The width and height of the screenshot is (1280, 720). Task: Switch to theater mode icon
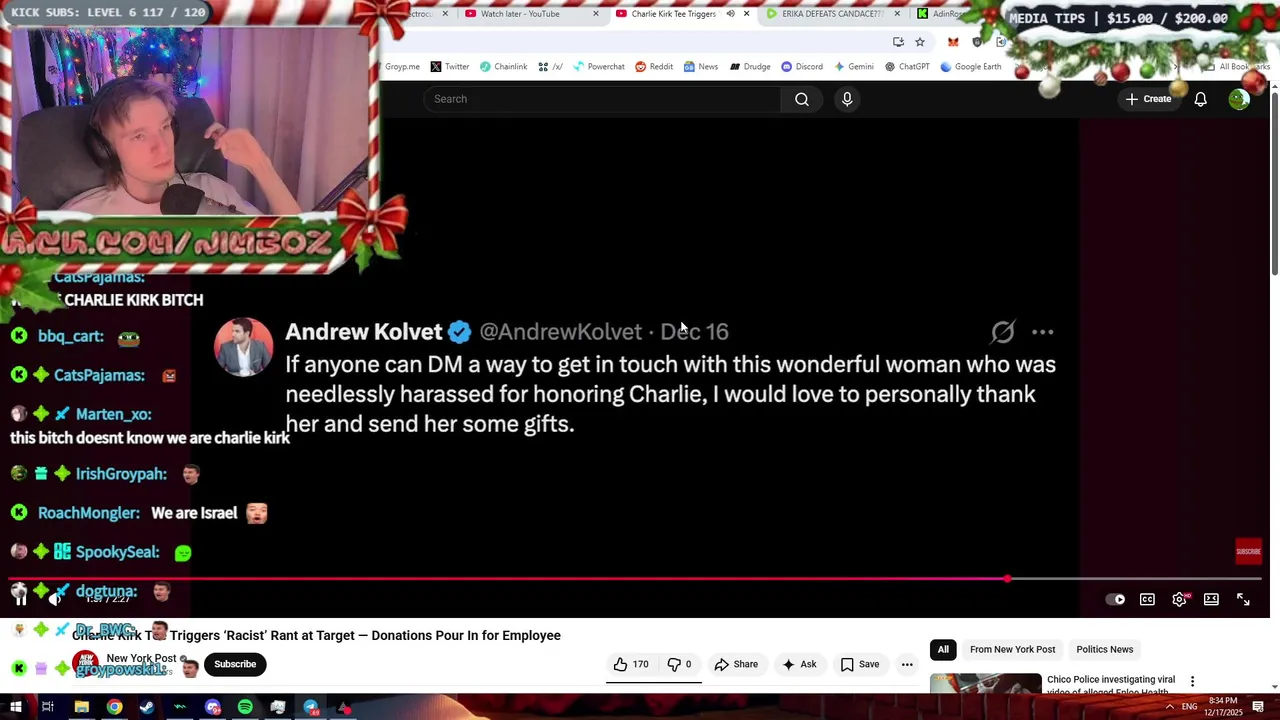1211,599
